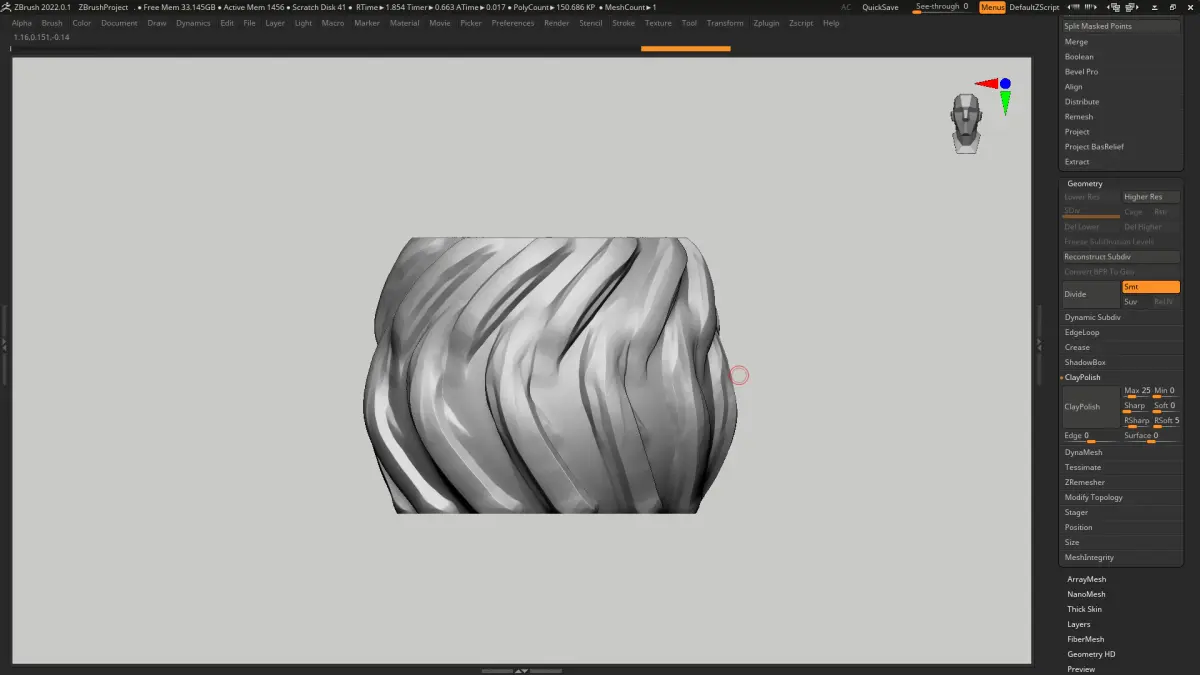
Task: Click the QuickSave button
Action: coord(880,7)
